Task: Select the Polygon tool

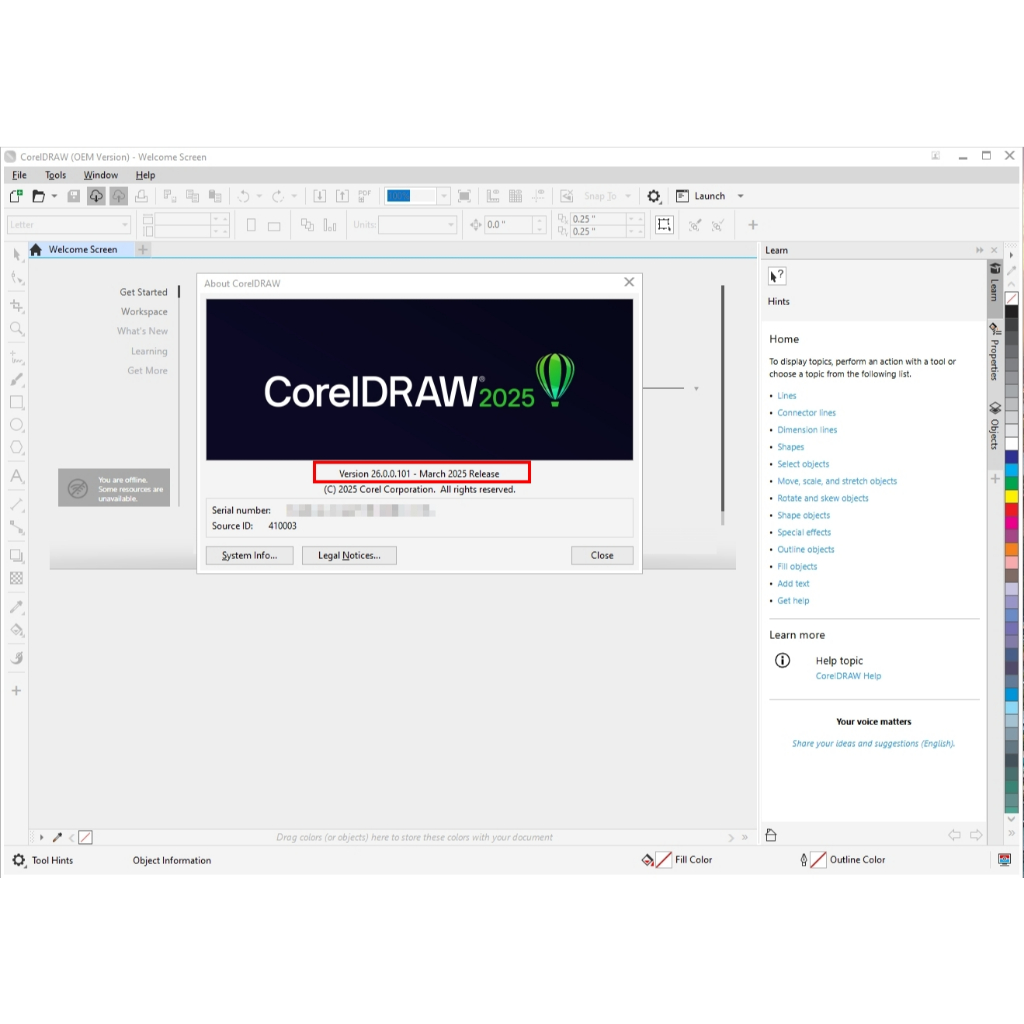Action: [17, 448]
